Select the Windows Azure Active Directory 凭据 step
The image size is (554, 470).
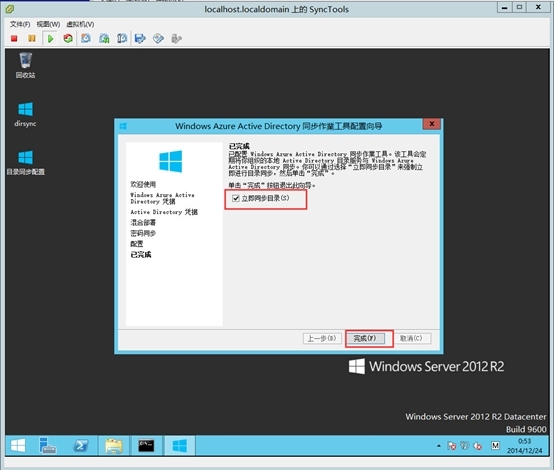(x=162, y=198)
